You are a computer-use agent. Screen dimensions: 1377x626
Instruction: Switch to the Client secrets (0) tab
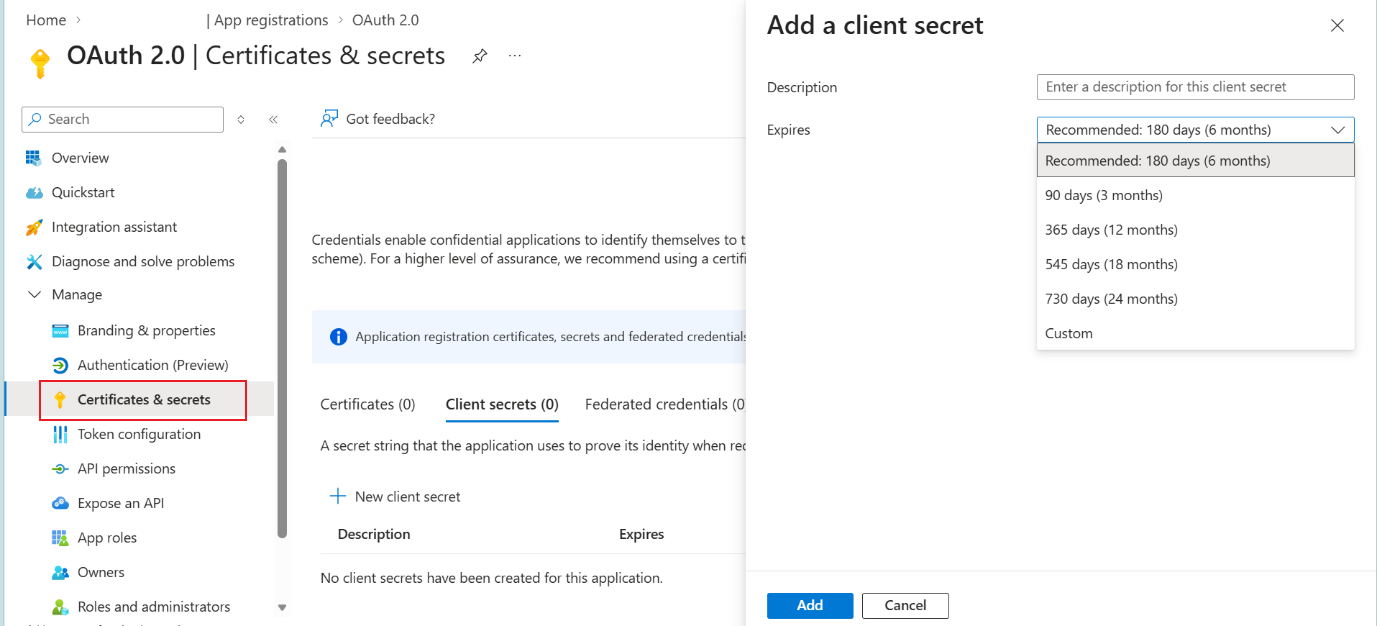coord(502,404)
